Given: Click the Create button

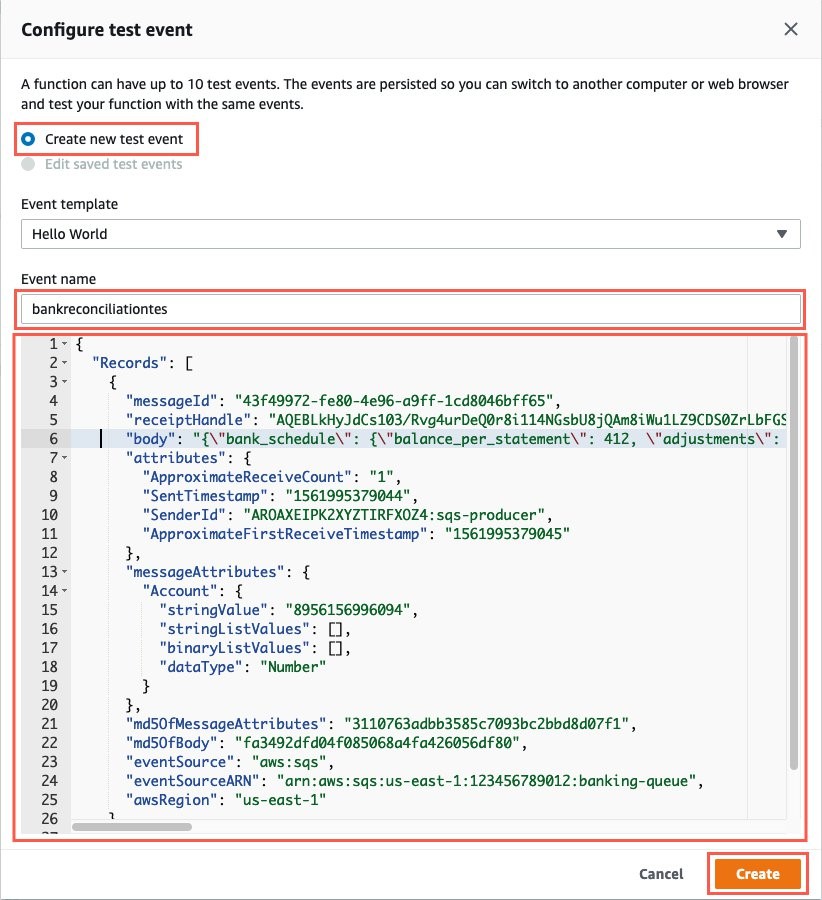Looking at the screenshot, I should tap(757, 873).
